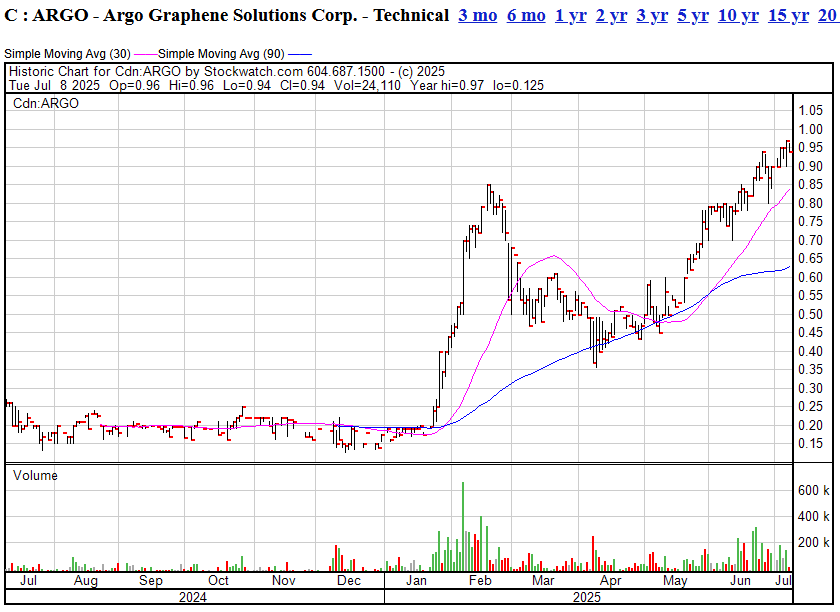This screenshot has height=612, width=840.
Task: Click the 2024 year label on axis
Action: (x=193, y=598)
